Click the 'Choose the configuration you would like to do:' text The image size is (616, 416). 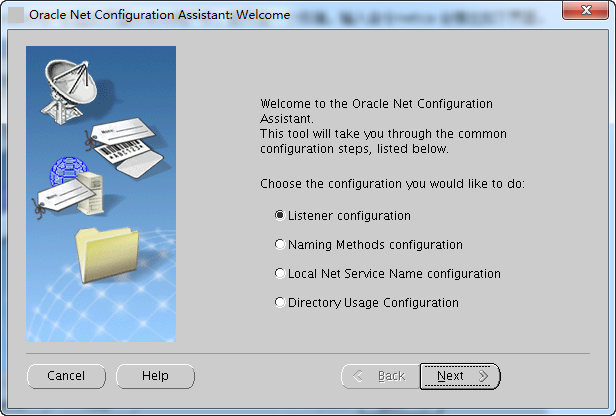(392, 184)
